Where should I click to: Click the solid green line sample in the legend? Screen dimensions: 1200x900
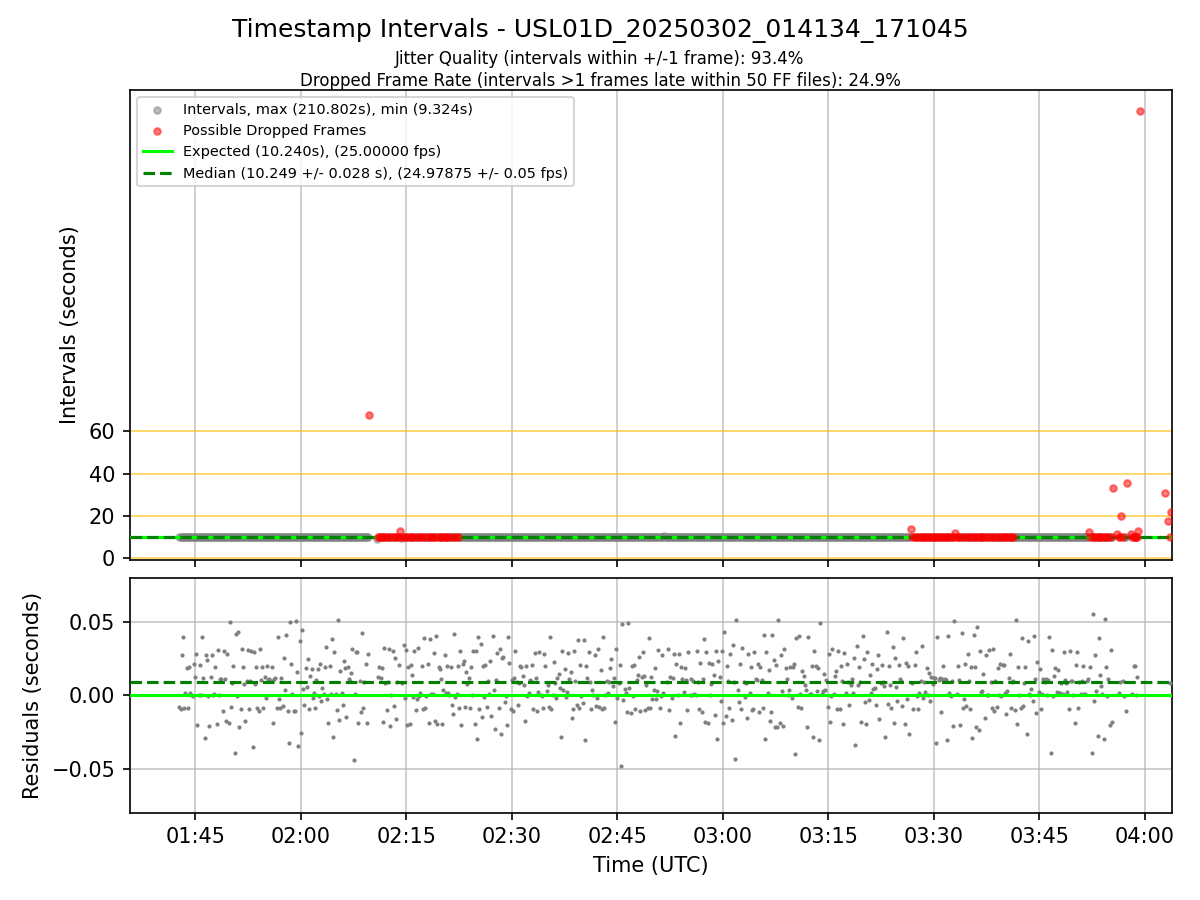pos(159,152)
